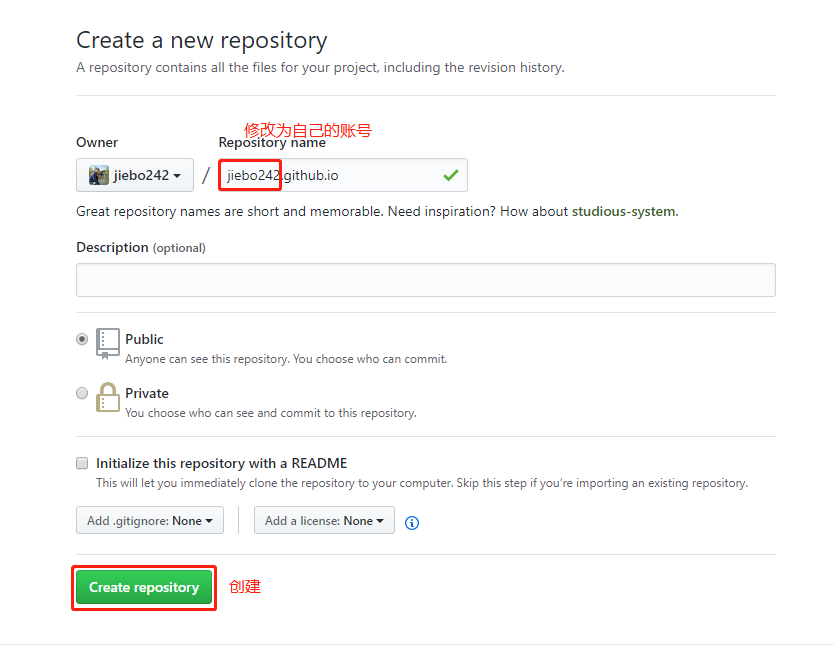Image resolution: width=834 pixels, height=646 pixels.
Task: Click the Private option label
Action: click(x=147, y=393)
